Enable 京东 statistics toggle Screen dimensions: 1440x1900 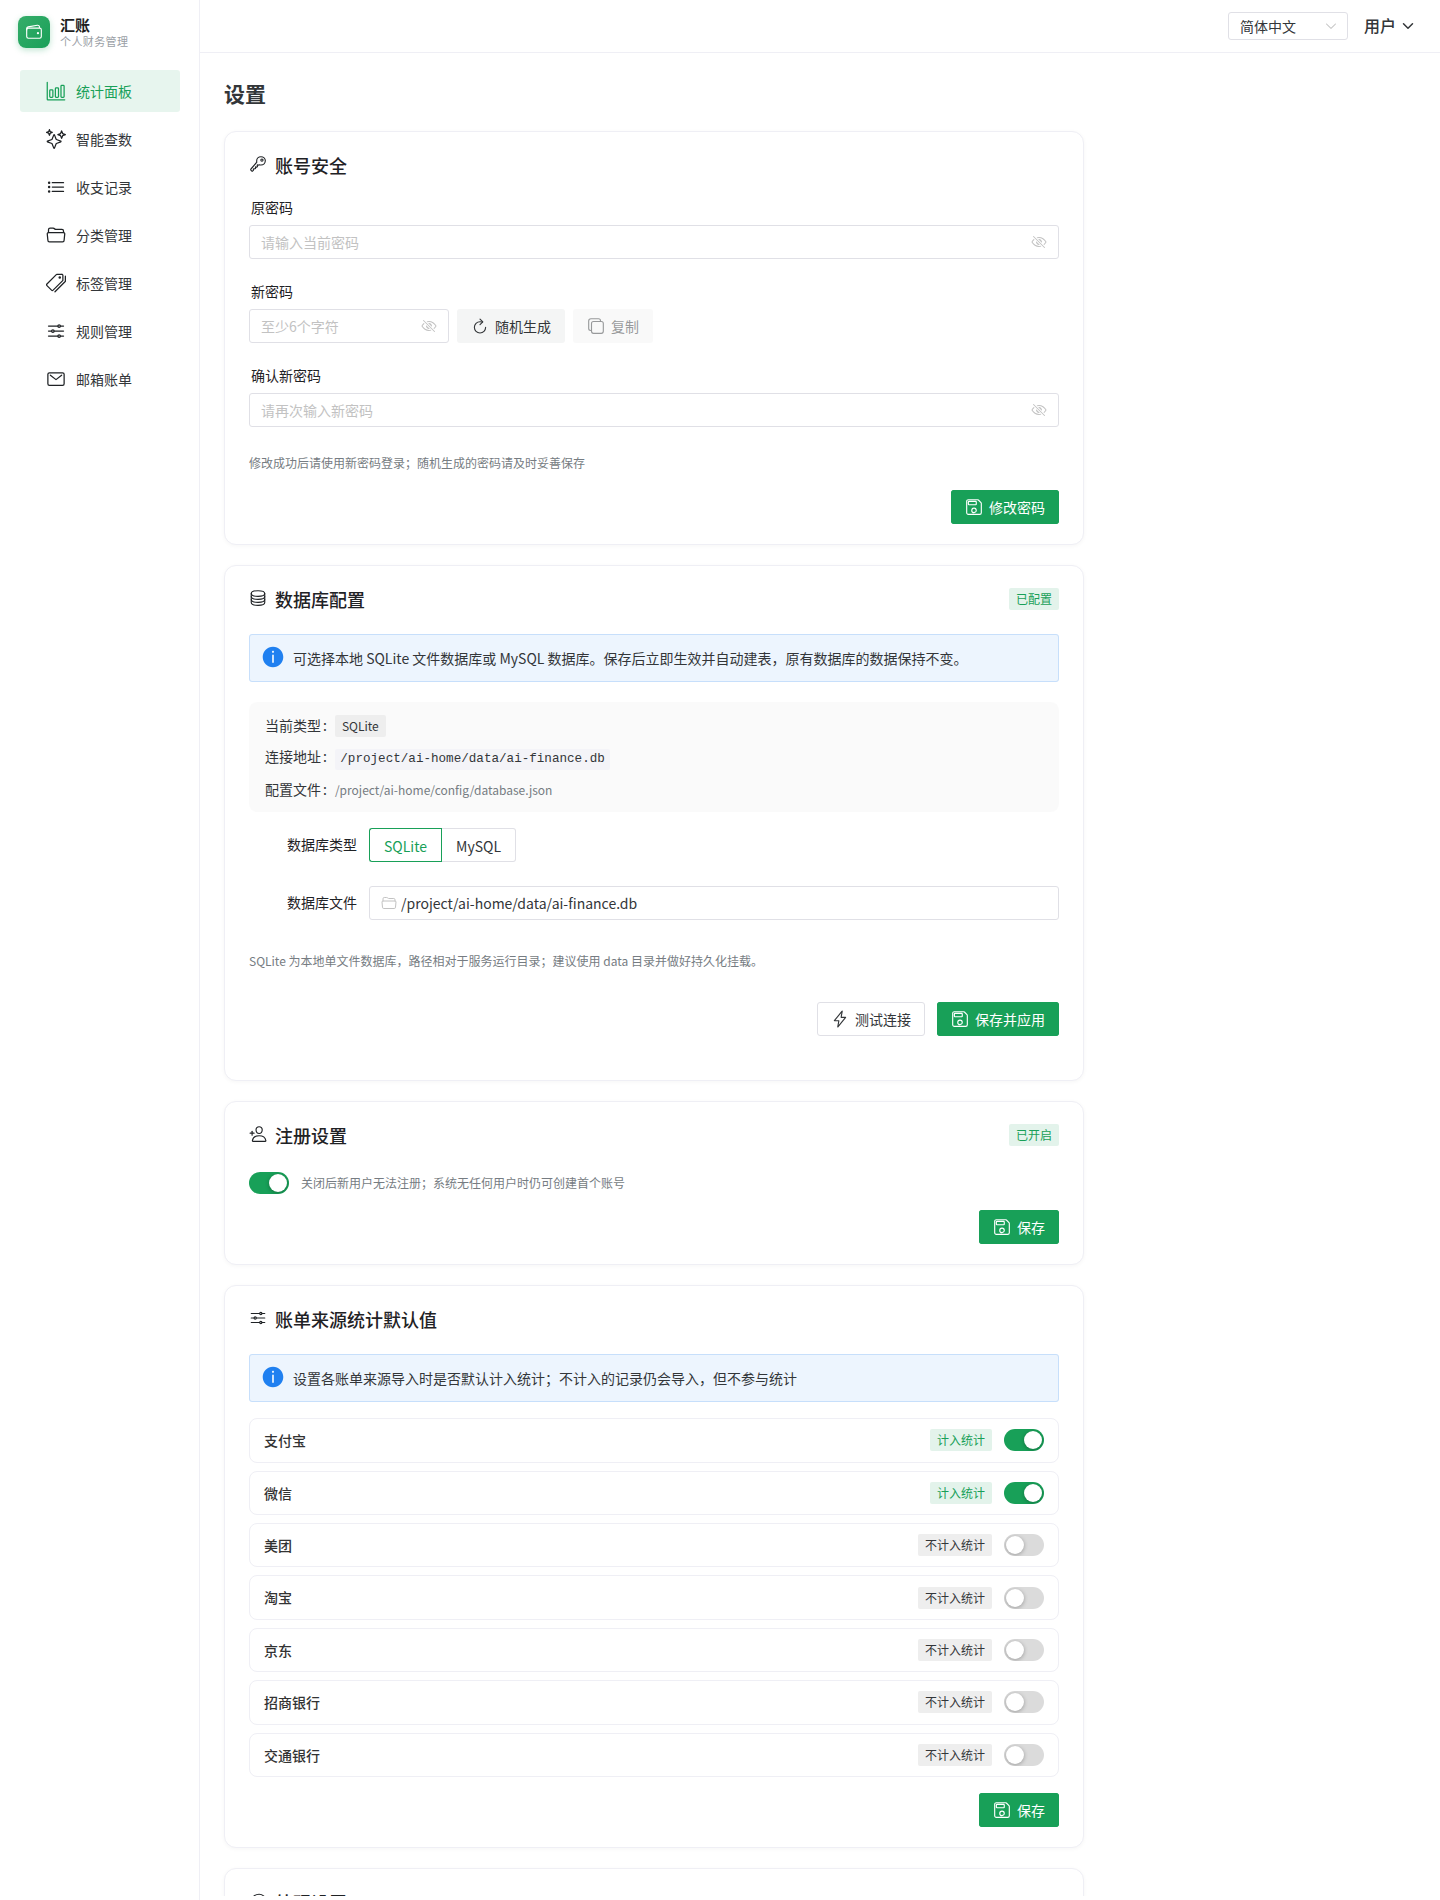click(x=1024, y=1650)
